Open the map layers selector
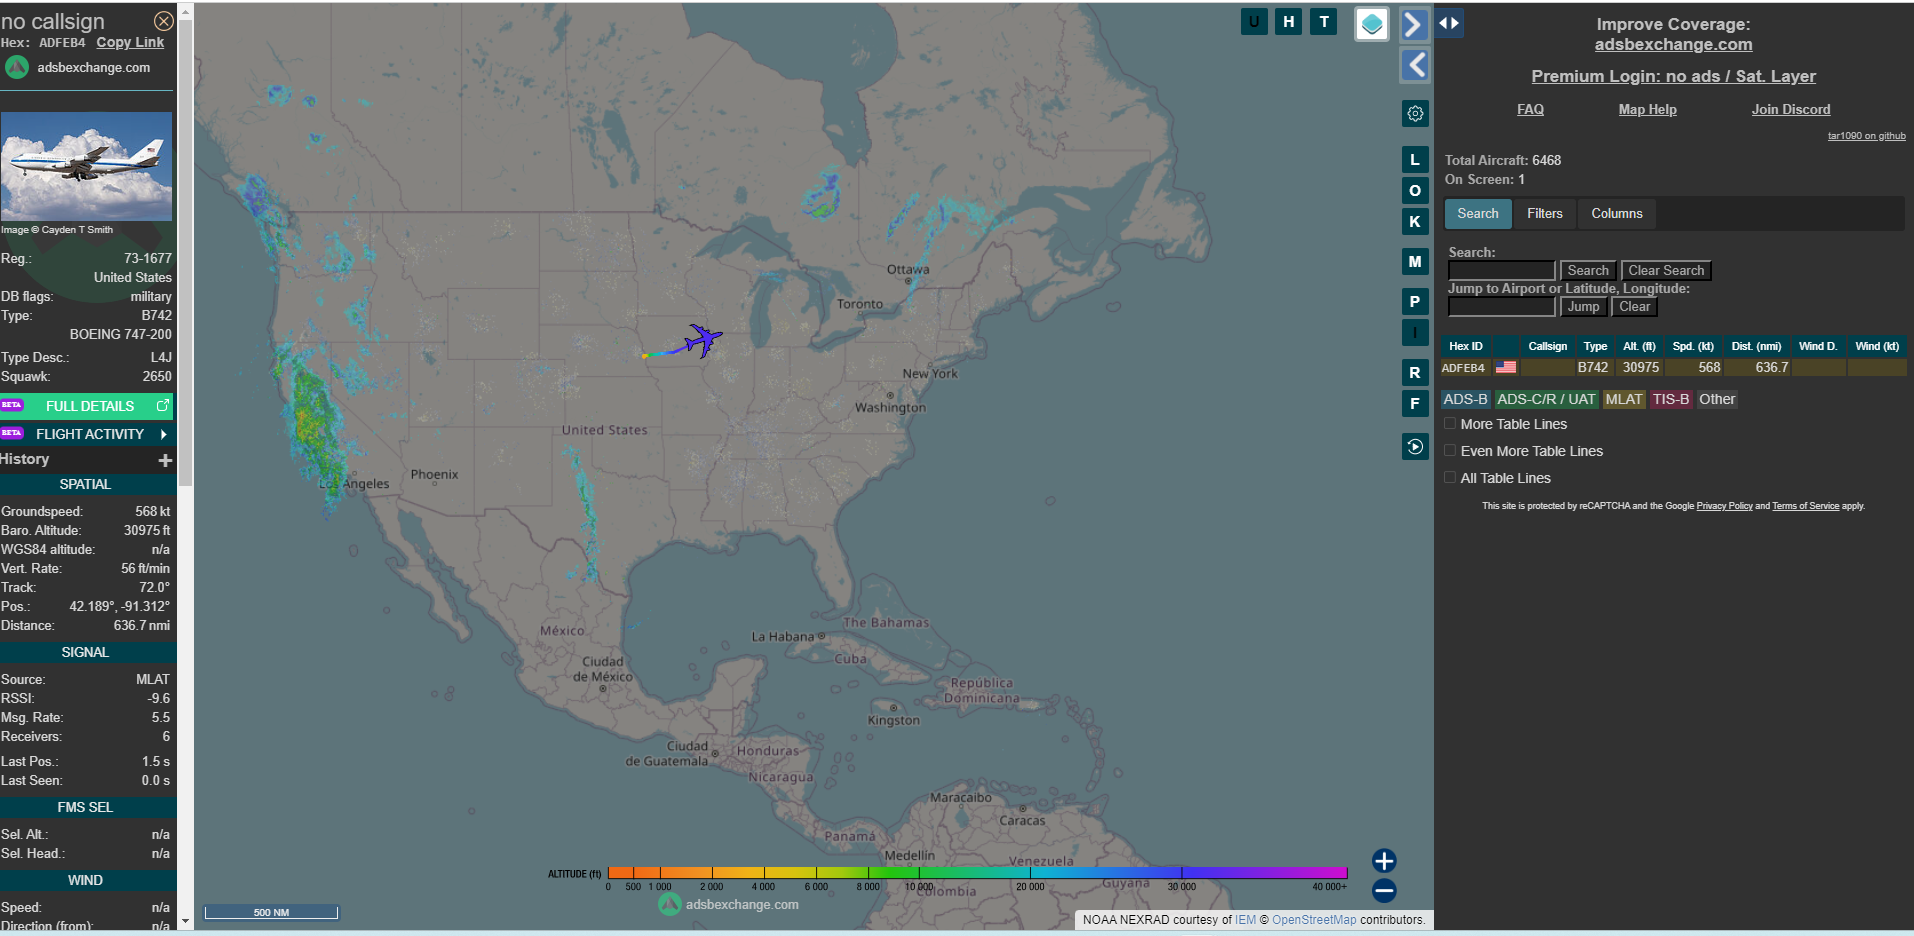The height and width of the screenshot is (936, 1914). (x=1372, y=24)
